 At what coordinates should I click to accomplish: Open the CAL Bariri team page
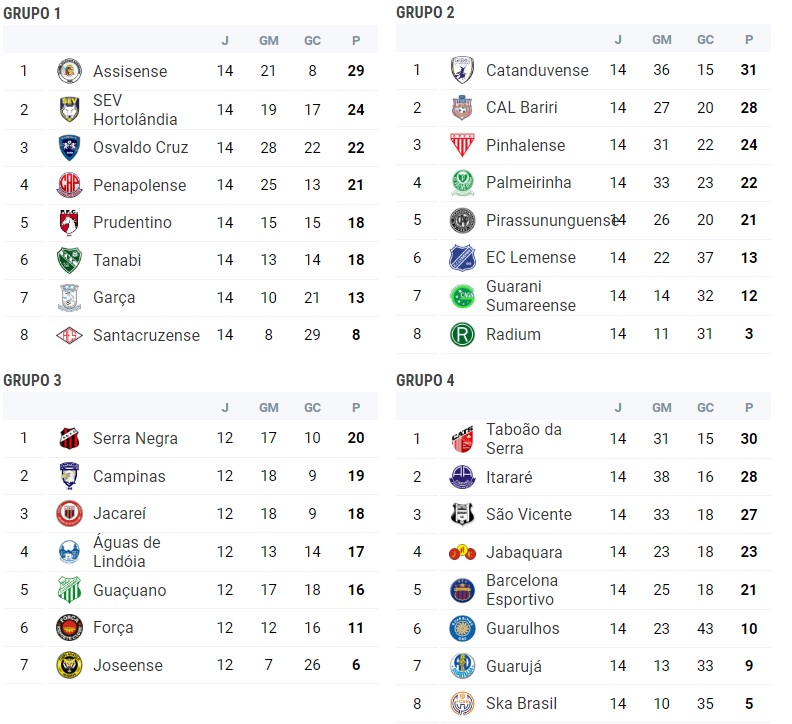521,107
